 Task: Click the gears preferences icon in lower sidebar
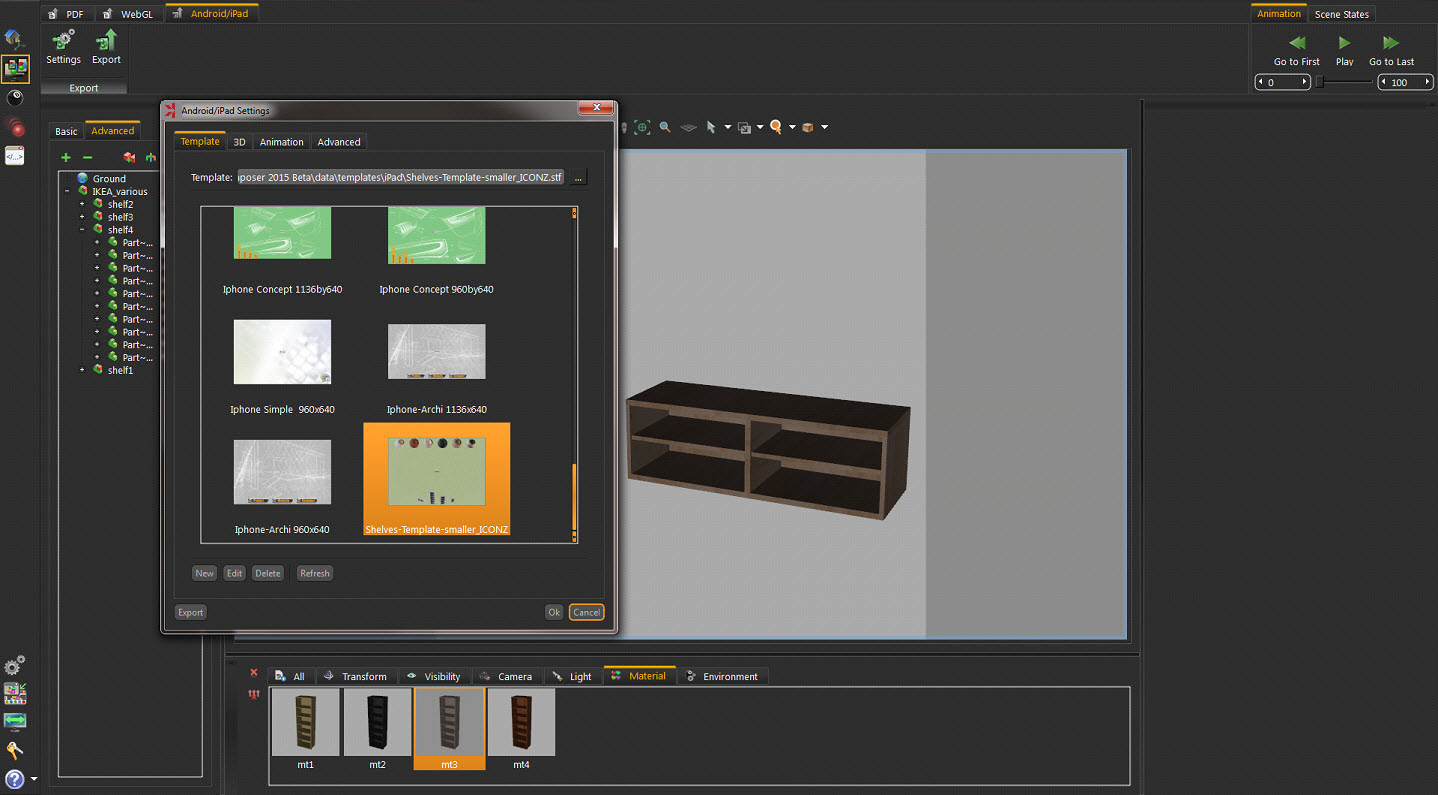point(15,666)
